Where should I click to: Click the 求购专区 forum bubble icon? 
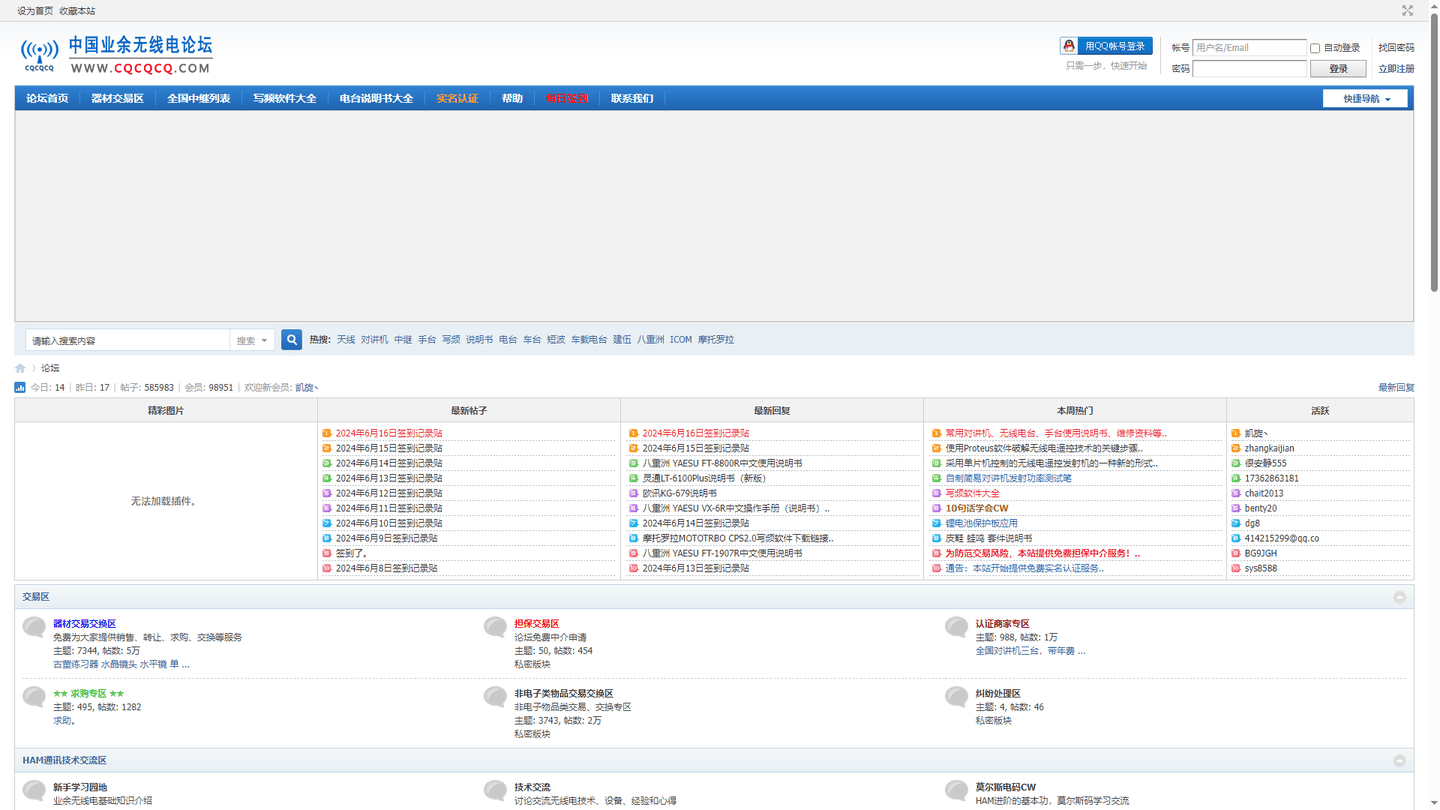coord(35,698)
